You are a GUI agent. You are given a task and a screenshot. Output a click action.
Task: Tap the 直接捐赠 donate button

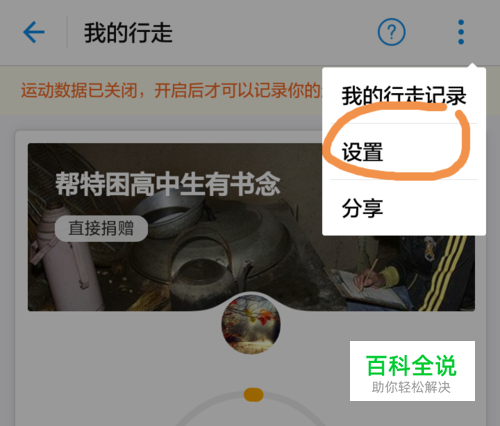[x=101, y=228]
